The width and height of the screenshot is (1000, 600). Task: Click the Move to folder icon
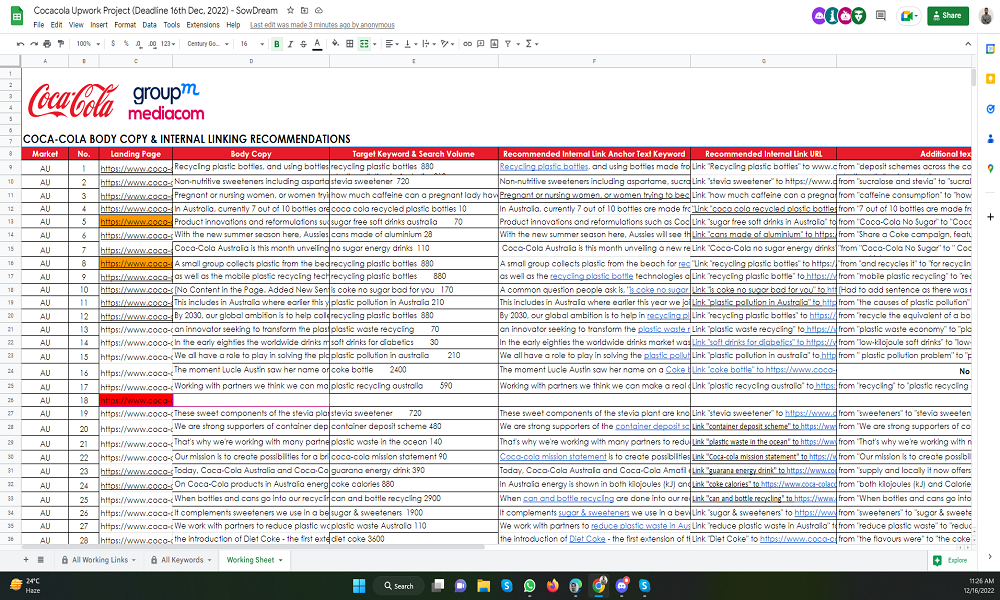(x=304, y=10)
